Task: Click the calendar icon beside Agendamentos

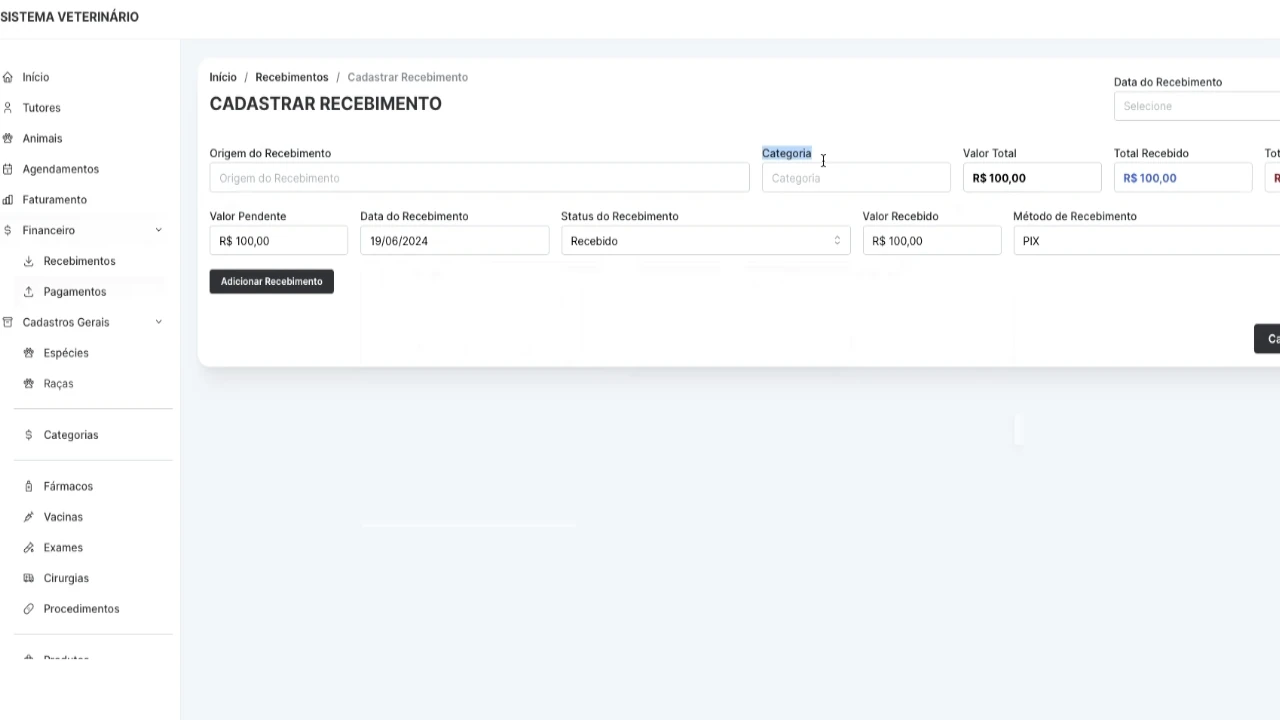Action: click(8, 169)
